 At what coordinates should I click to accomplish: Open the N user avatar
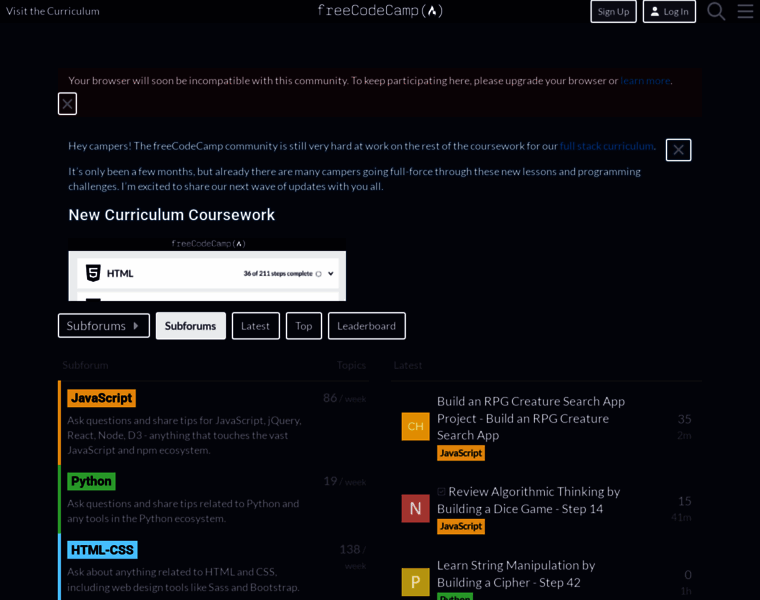pyautogui.click(x=415, y=508)
